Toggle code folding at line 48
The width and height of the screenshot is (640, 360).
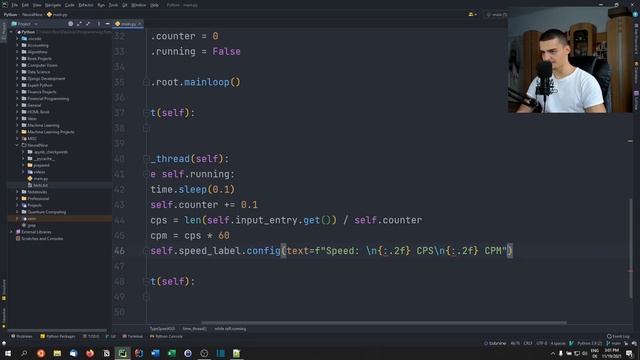(x=146, y=282)
